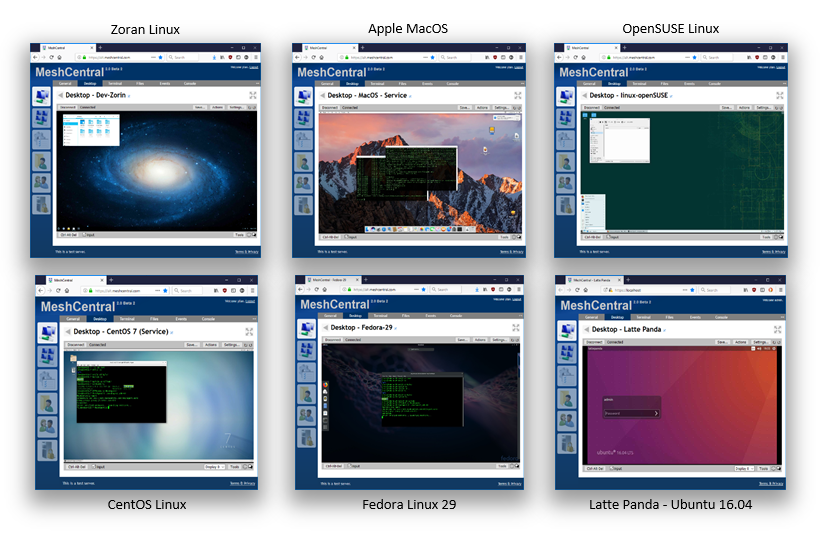Open Display dropdown in CentOS 7 window
The width and height of the screenshot is (820, 537).
pyautogui.click(x=214, y=466)
